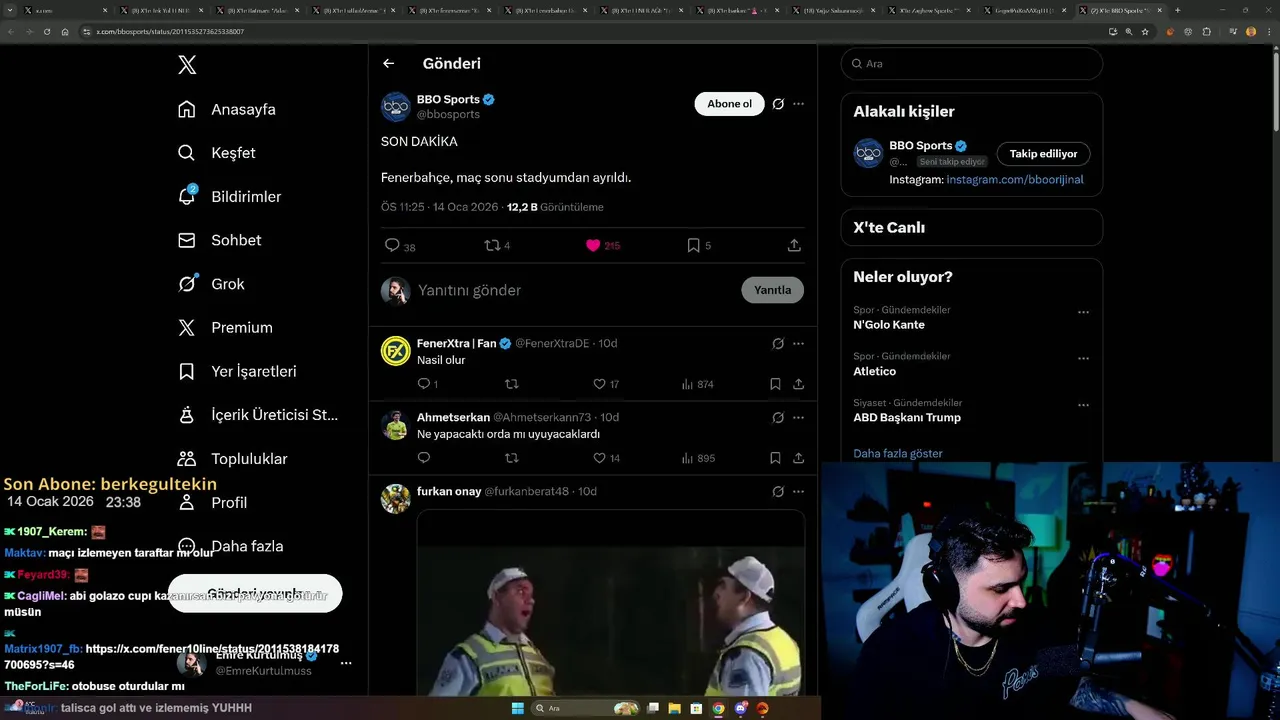Click share icon on main post
Screen dimensions: 1280x720
click(794, 245)
